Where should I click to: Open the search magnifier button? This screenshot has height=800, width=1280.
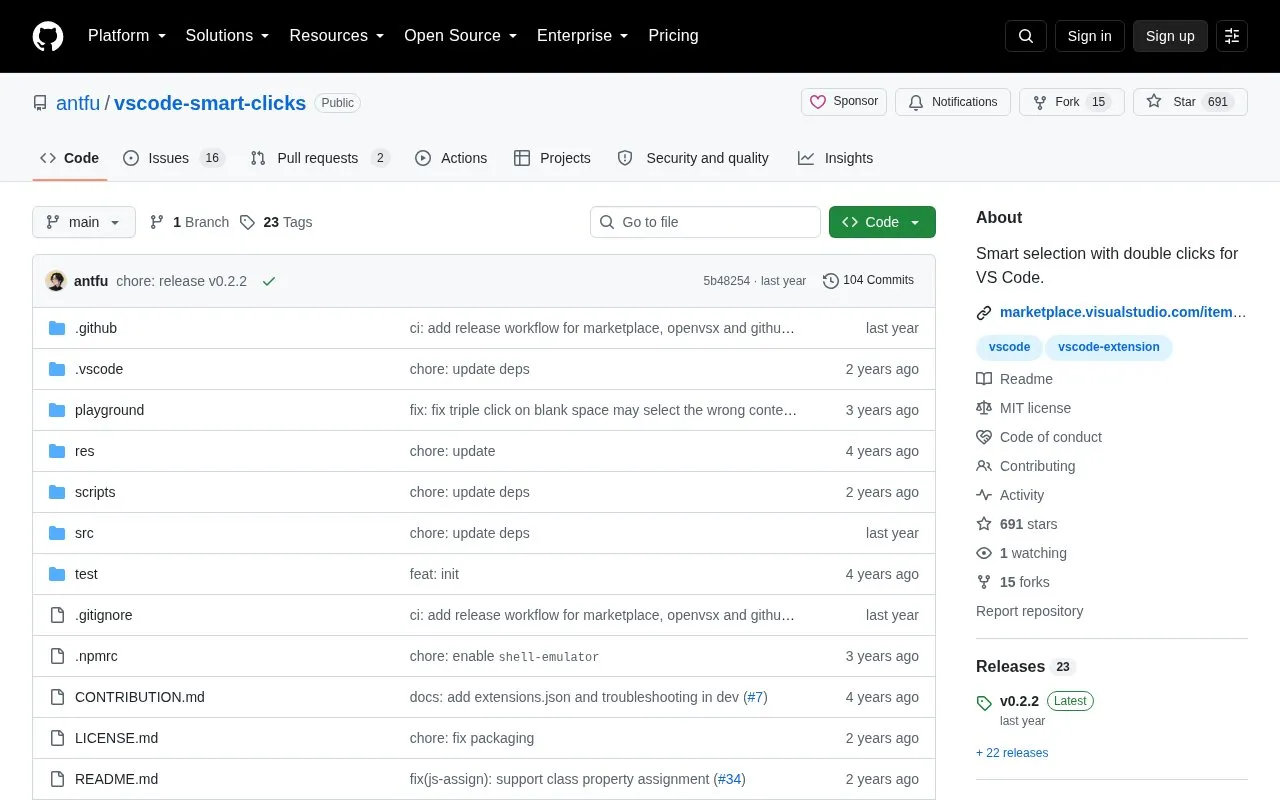(1026, 36)
